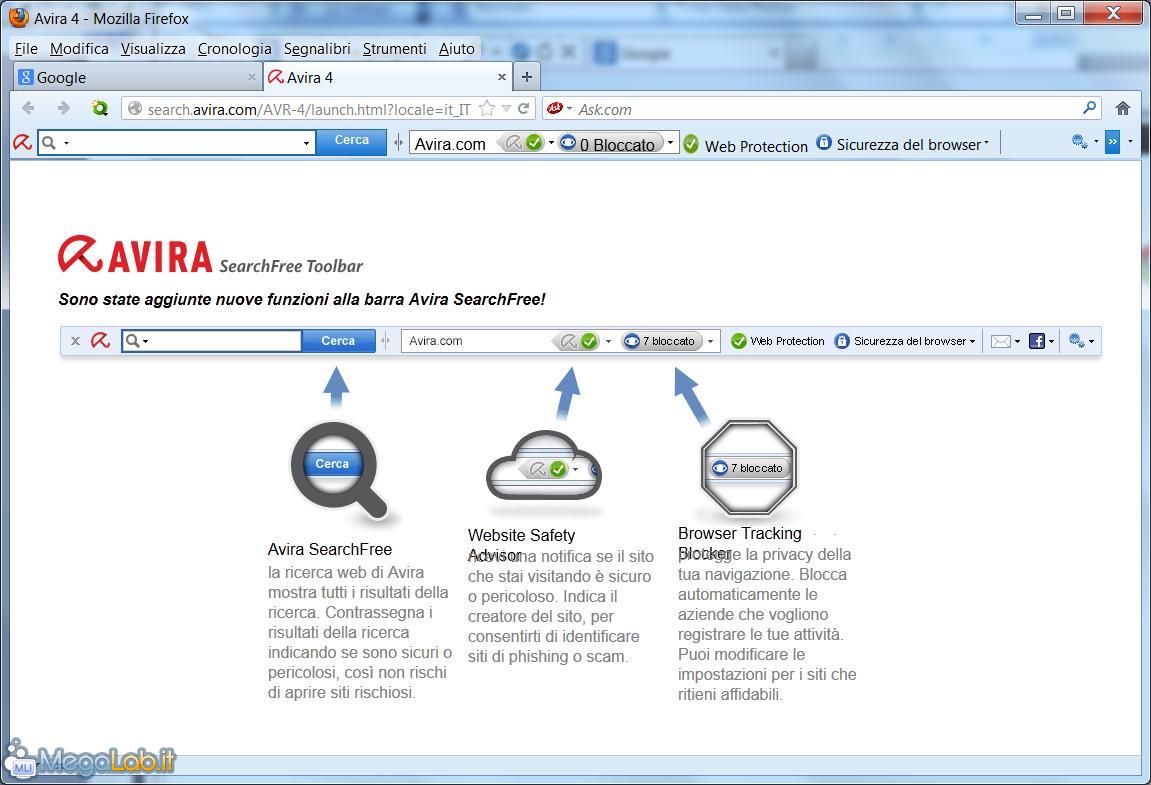Click the site identity globe in the address bar
The image size is (1151, 785).
pyautogui.click(x=134, y=109)
